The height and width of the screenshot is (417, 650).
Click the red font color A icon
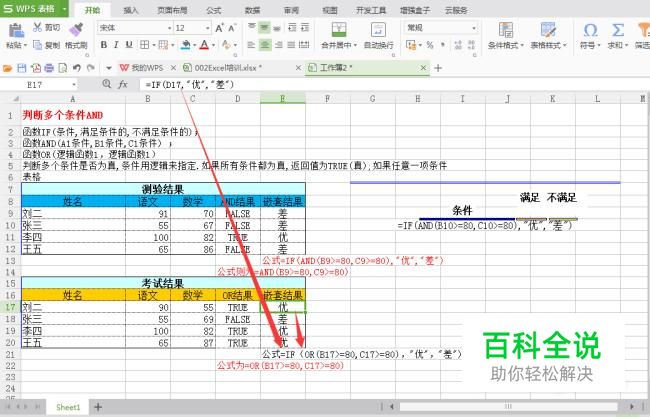(x=204, y=45)
